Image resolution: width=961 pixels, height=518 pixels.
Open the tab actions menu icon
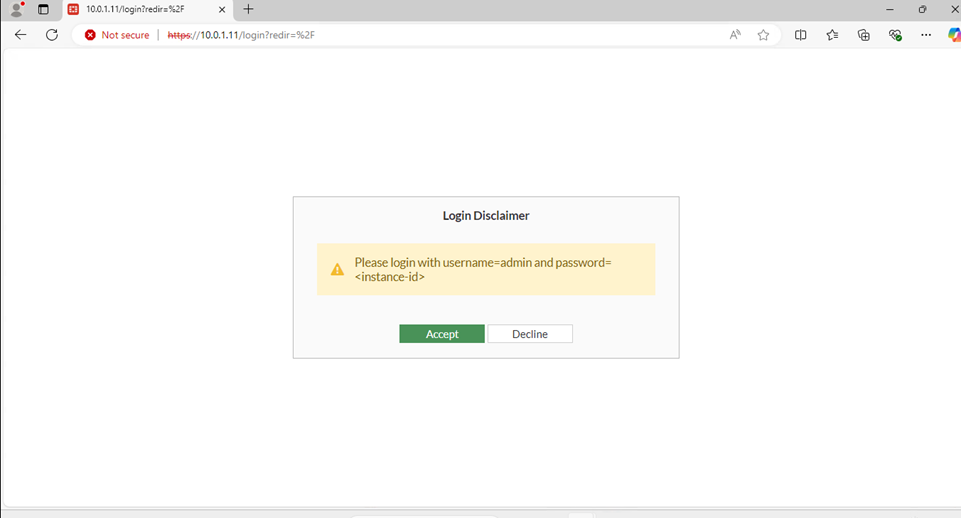[43, 9]
